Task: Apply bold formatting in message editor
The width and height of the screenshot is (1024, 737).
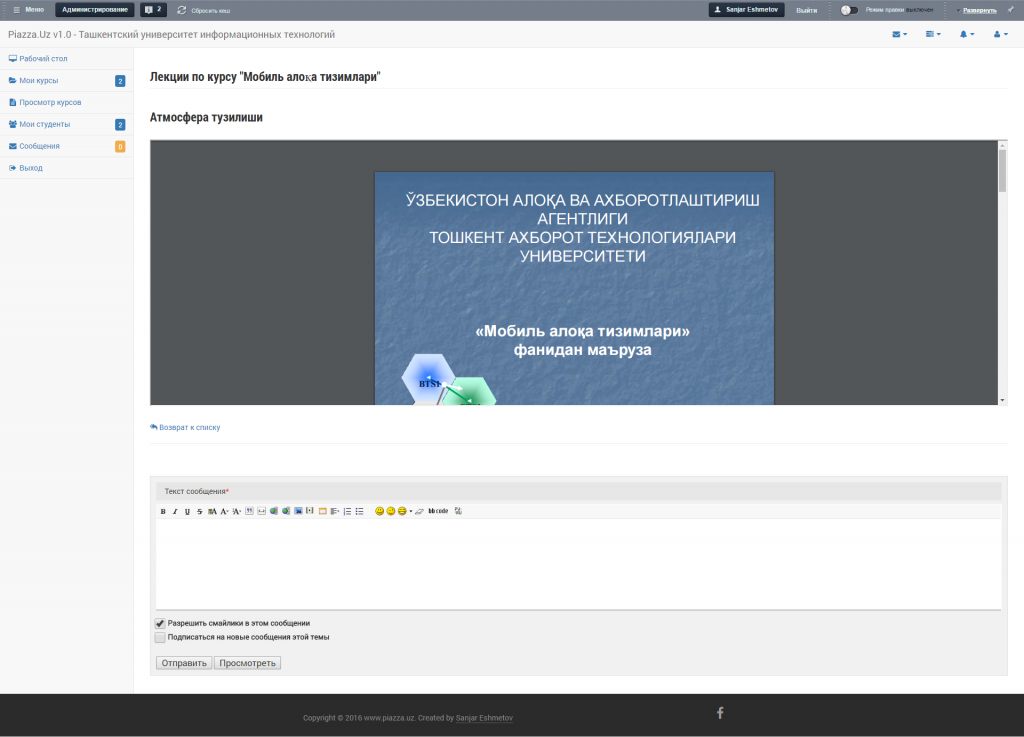Action: 163,511
